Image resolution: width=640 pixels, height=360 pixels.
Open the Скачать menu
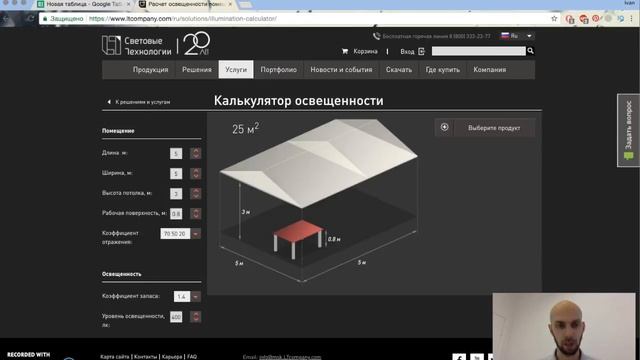point(399,70)
